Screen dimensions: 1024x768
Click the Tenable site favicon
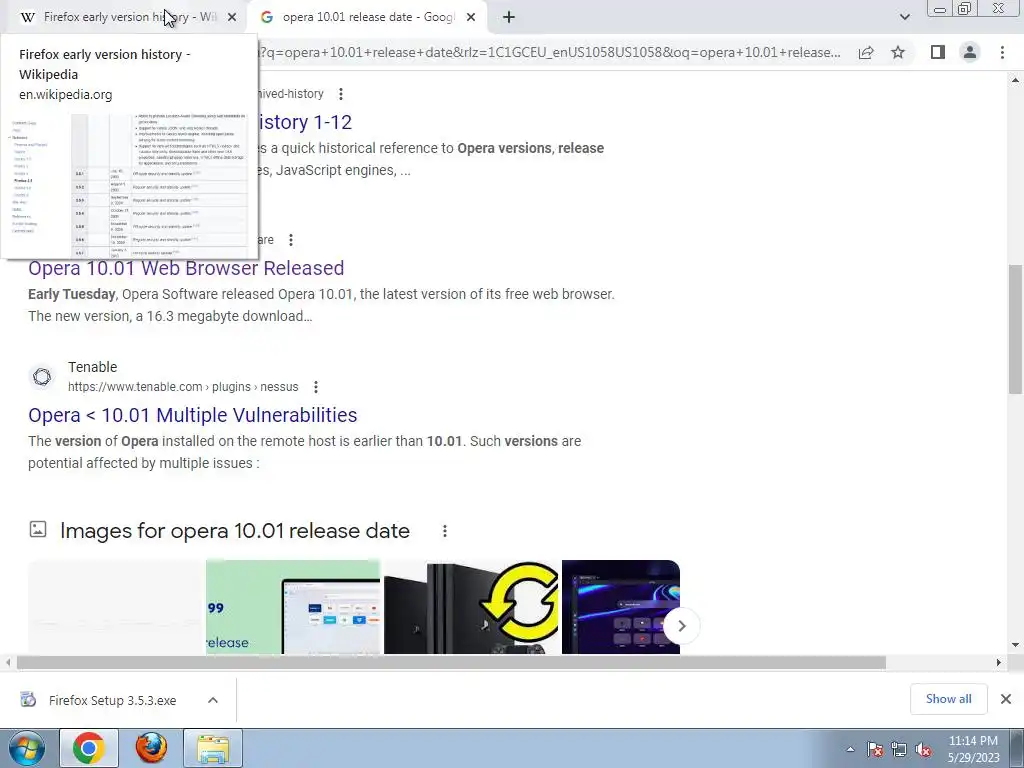click(x=42, y=377)
